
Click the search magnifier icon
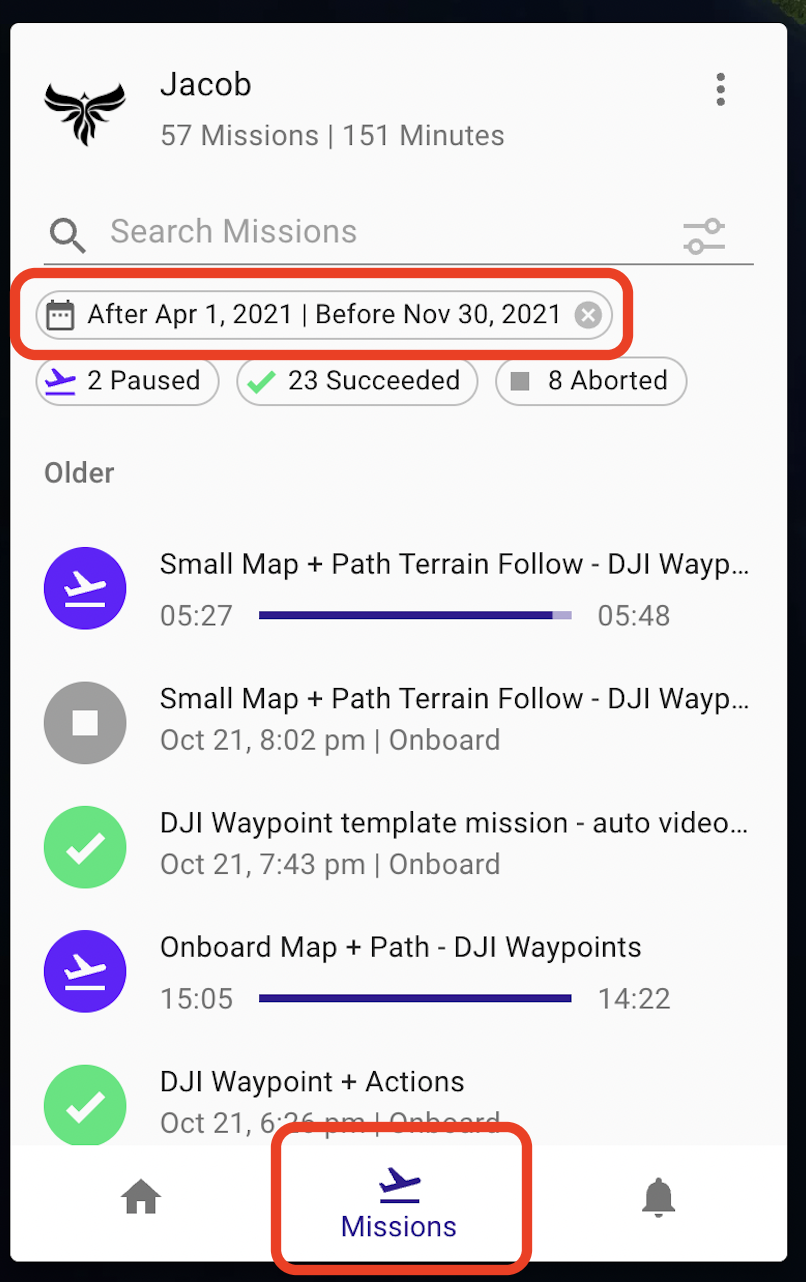click(x=68, y=236)
